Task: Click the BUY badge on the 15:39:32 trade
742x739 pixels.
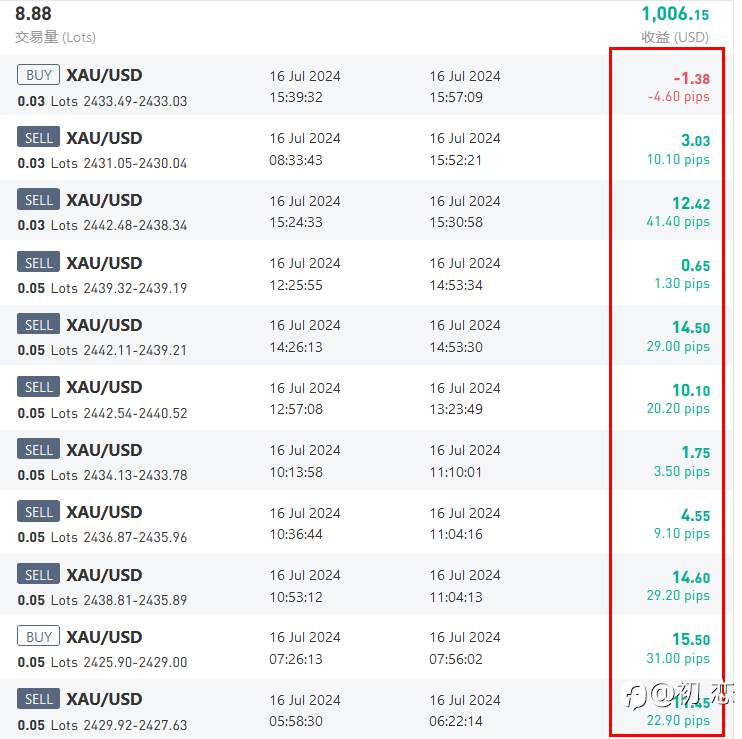Action: (38, 75)
